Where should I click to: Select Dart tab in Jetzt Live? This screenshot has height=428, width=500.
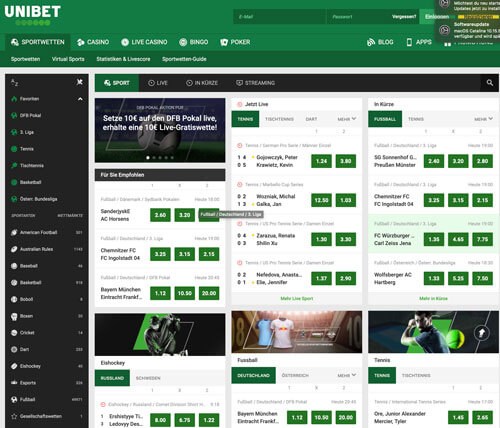[x=311, y=119]
